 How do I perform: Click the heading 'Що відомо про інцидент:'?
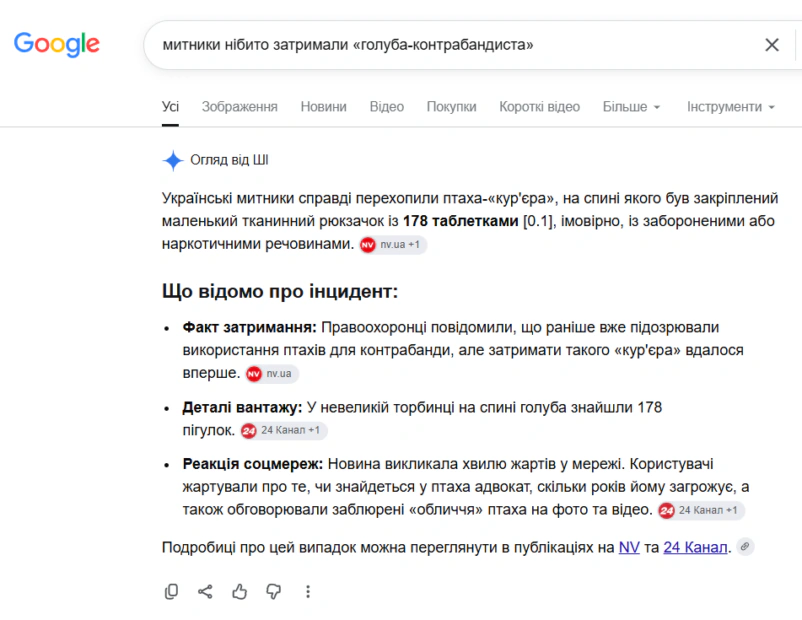click(280, 291)
